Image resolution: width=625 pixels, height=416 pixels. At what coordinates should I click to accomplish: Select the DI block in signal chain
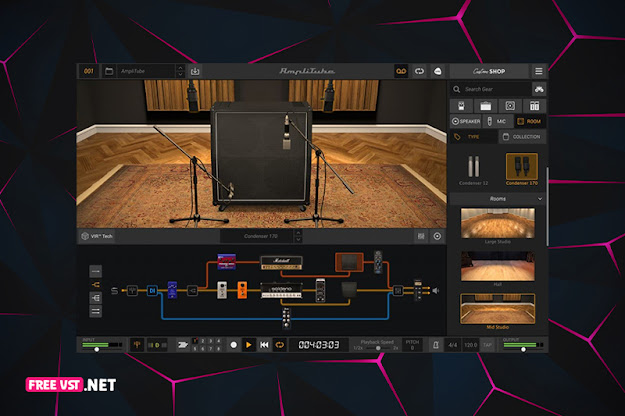[152, 290]
